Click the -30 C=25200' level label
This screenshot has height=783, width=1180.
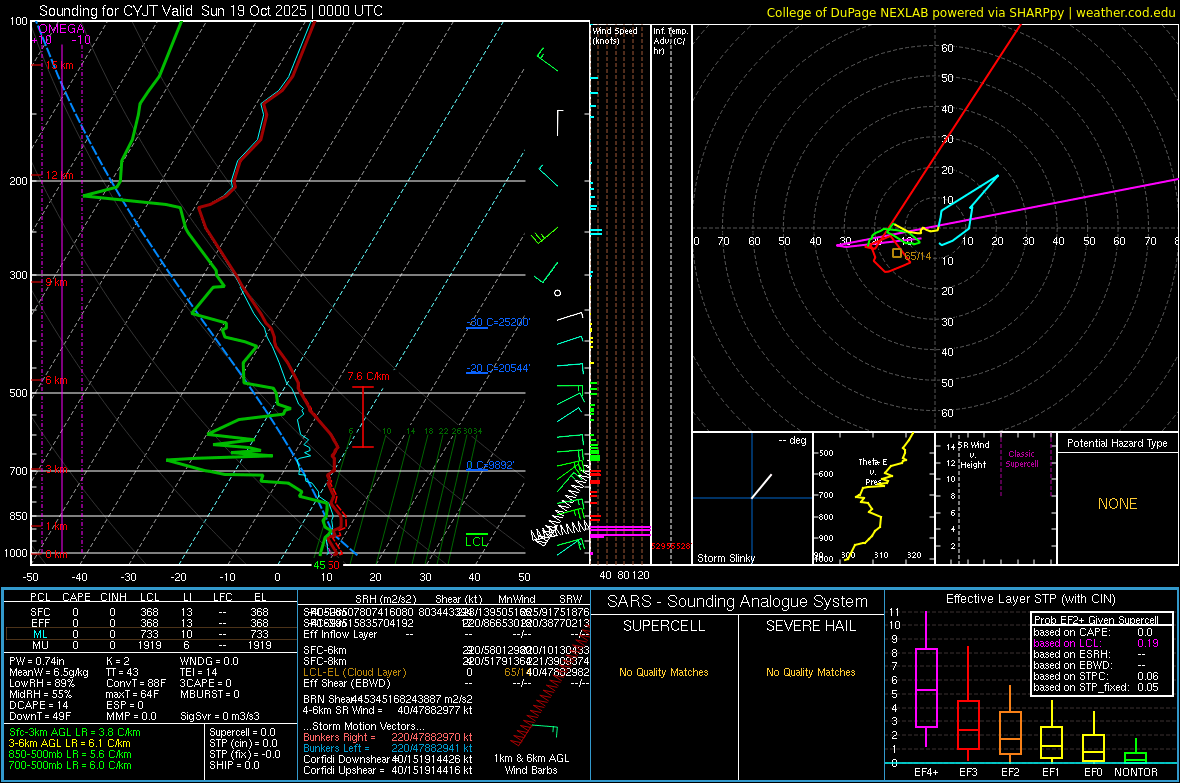coord(498,322)
